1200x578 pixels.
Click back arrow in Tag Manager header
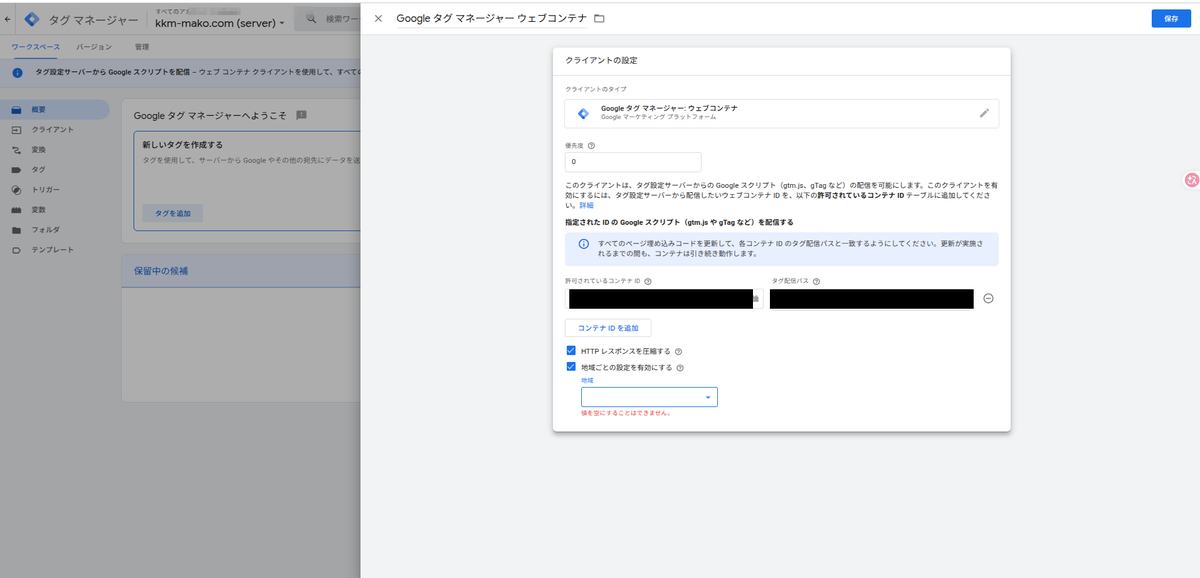tap(8, 19)
